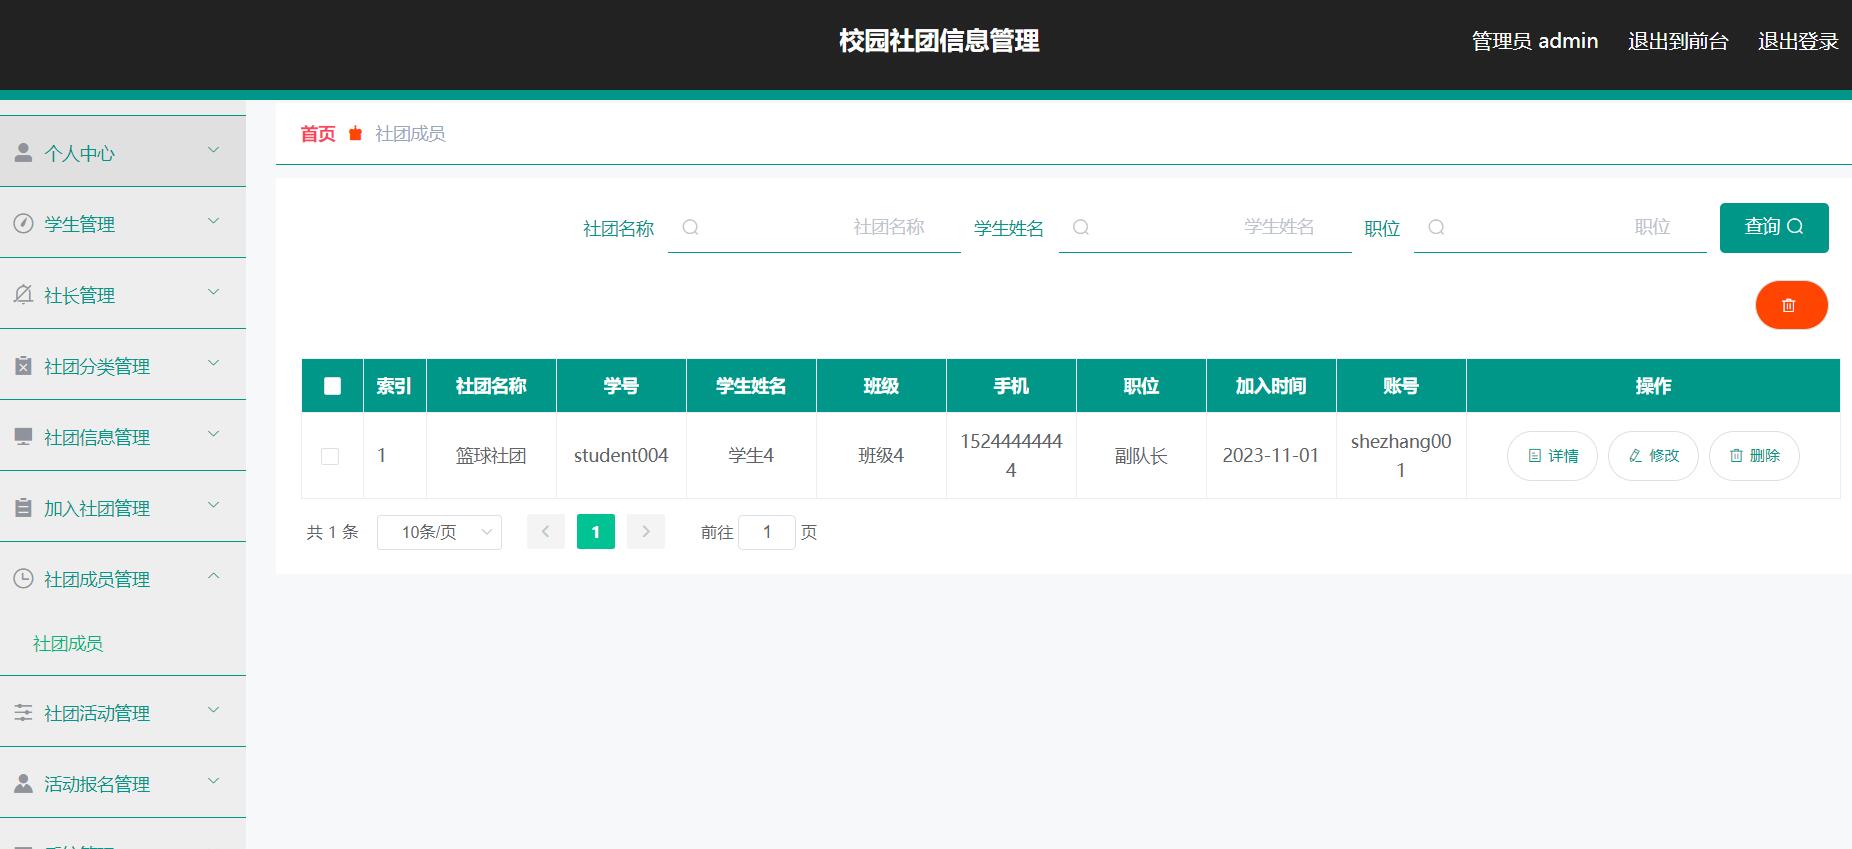The image size is (1852, 849).
Task: Expand the 活动报名管理 menu chevron
Action: (213, 781)
